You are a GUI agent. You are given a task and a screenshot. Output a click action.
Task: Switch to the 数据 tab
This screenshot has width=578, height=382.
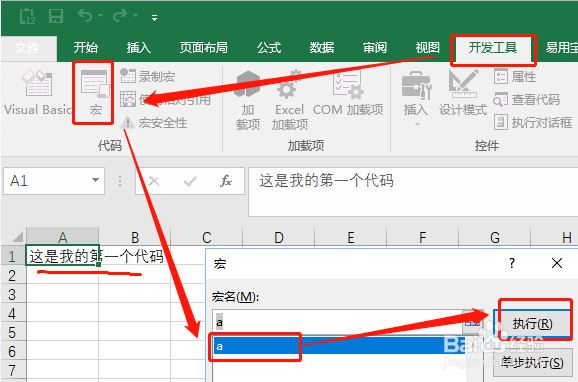pos(322,48)
